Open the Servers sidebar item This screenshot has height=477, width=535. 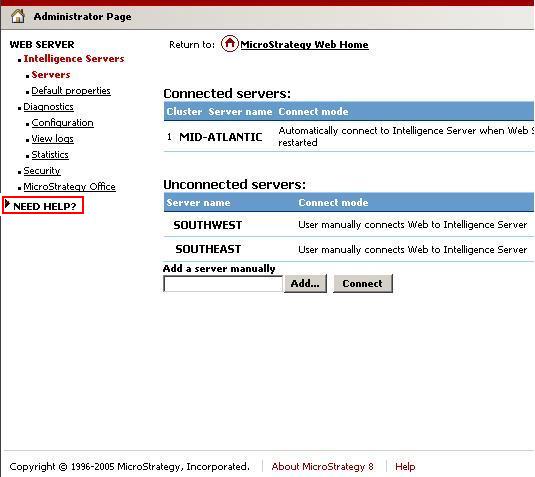(x=51, y=75)
